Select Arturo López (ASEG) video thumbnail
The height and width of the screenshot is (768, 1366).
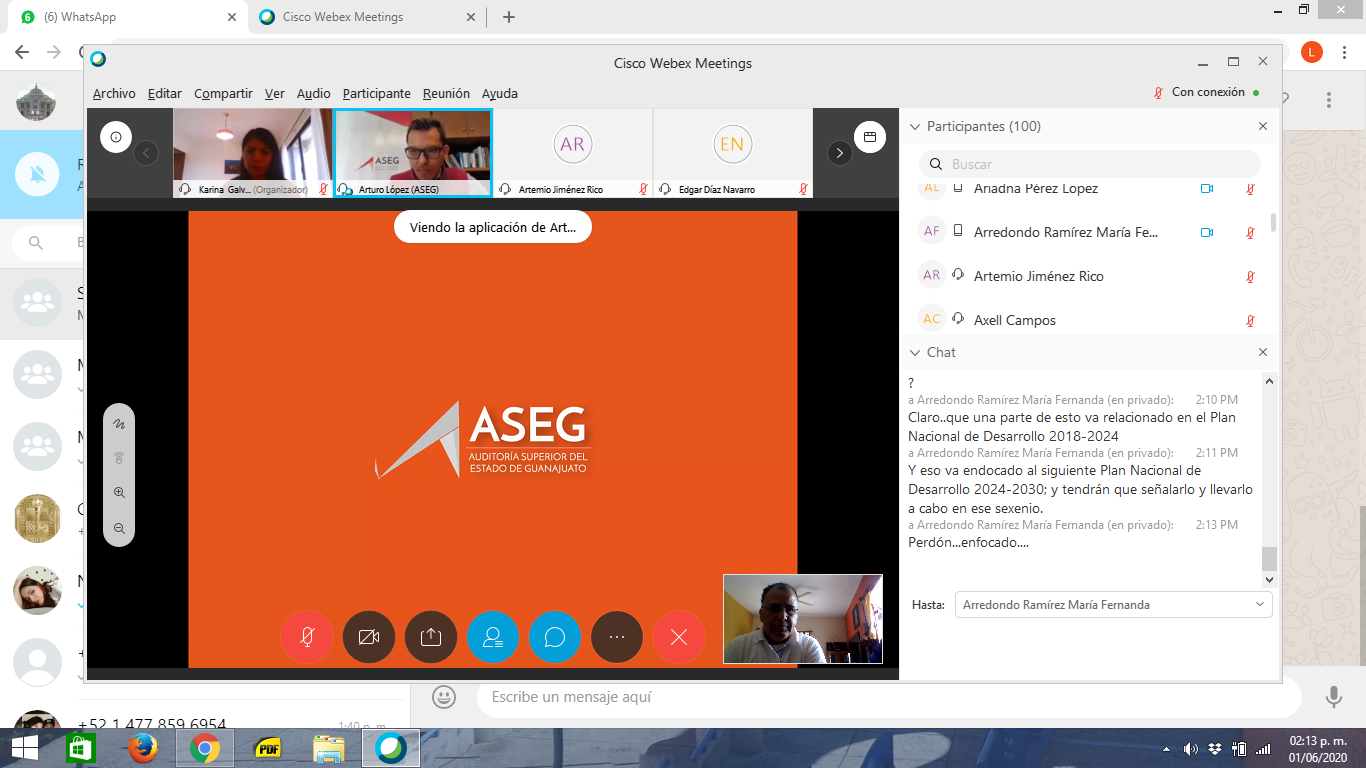click(413, 153)
